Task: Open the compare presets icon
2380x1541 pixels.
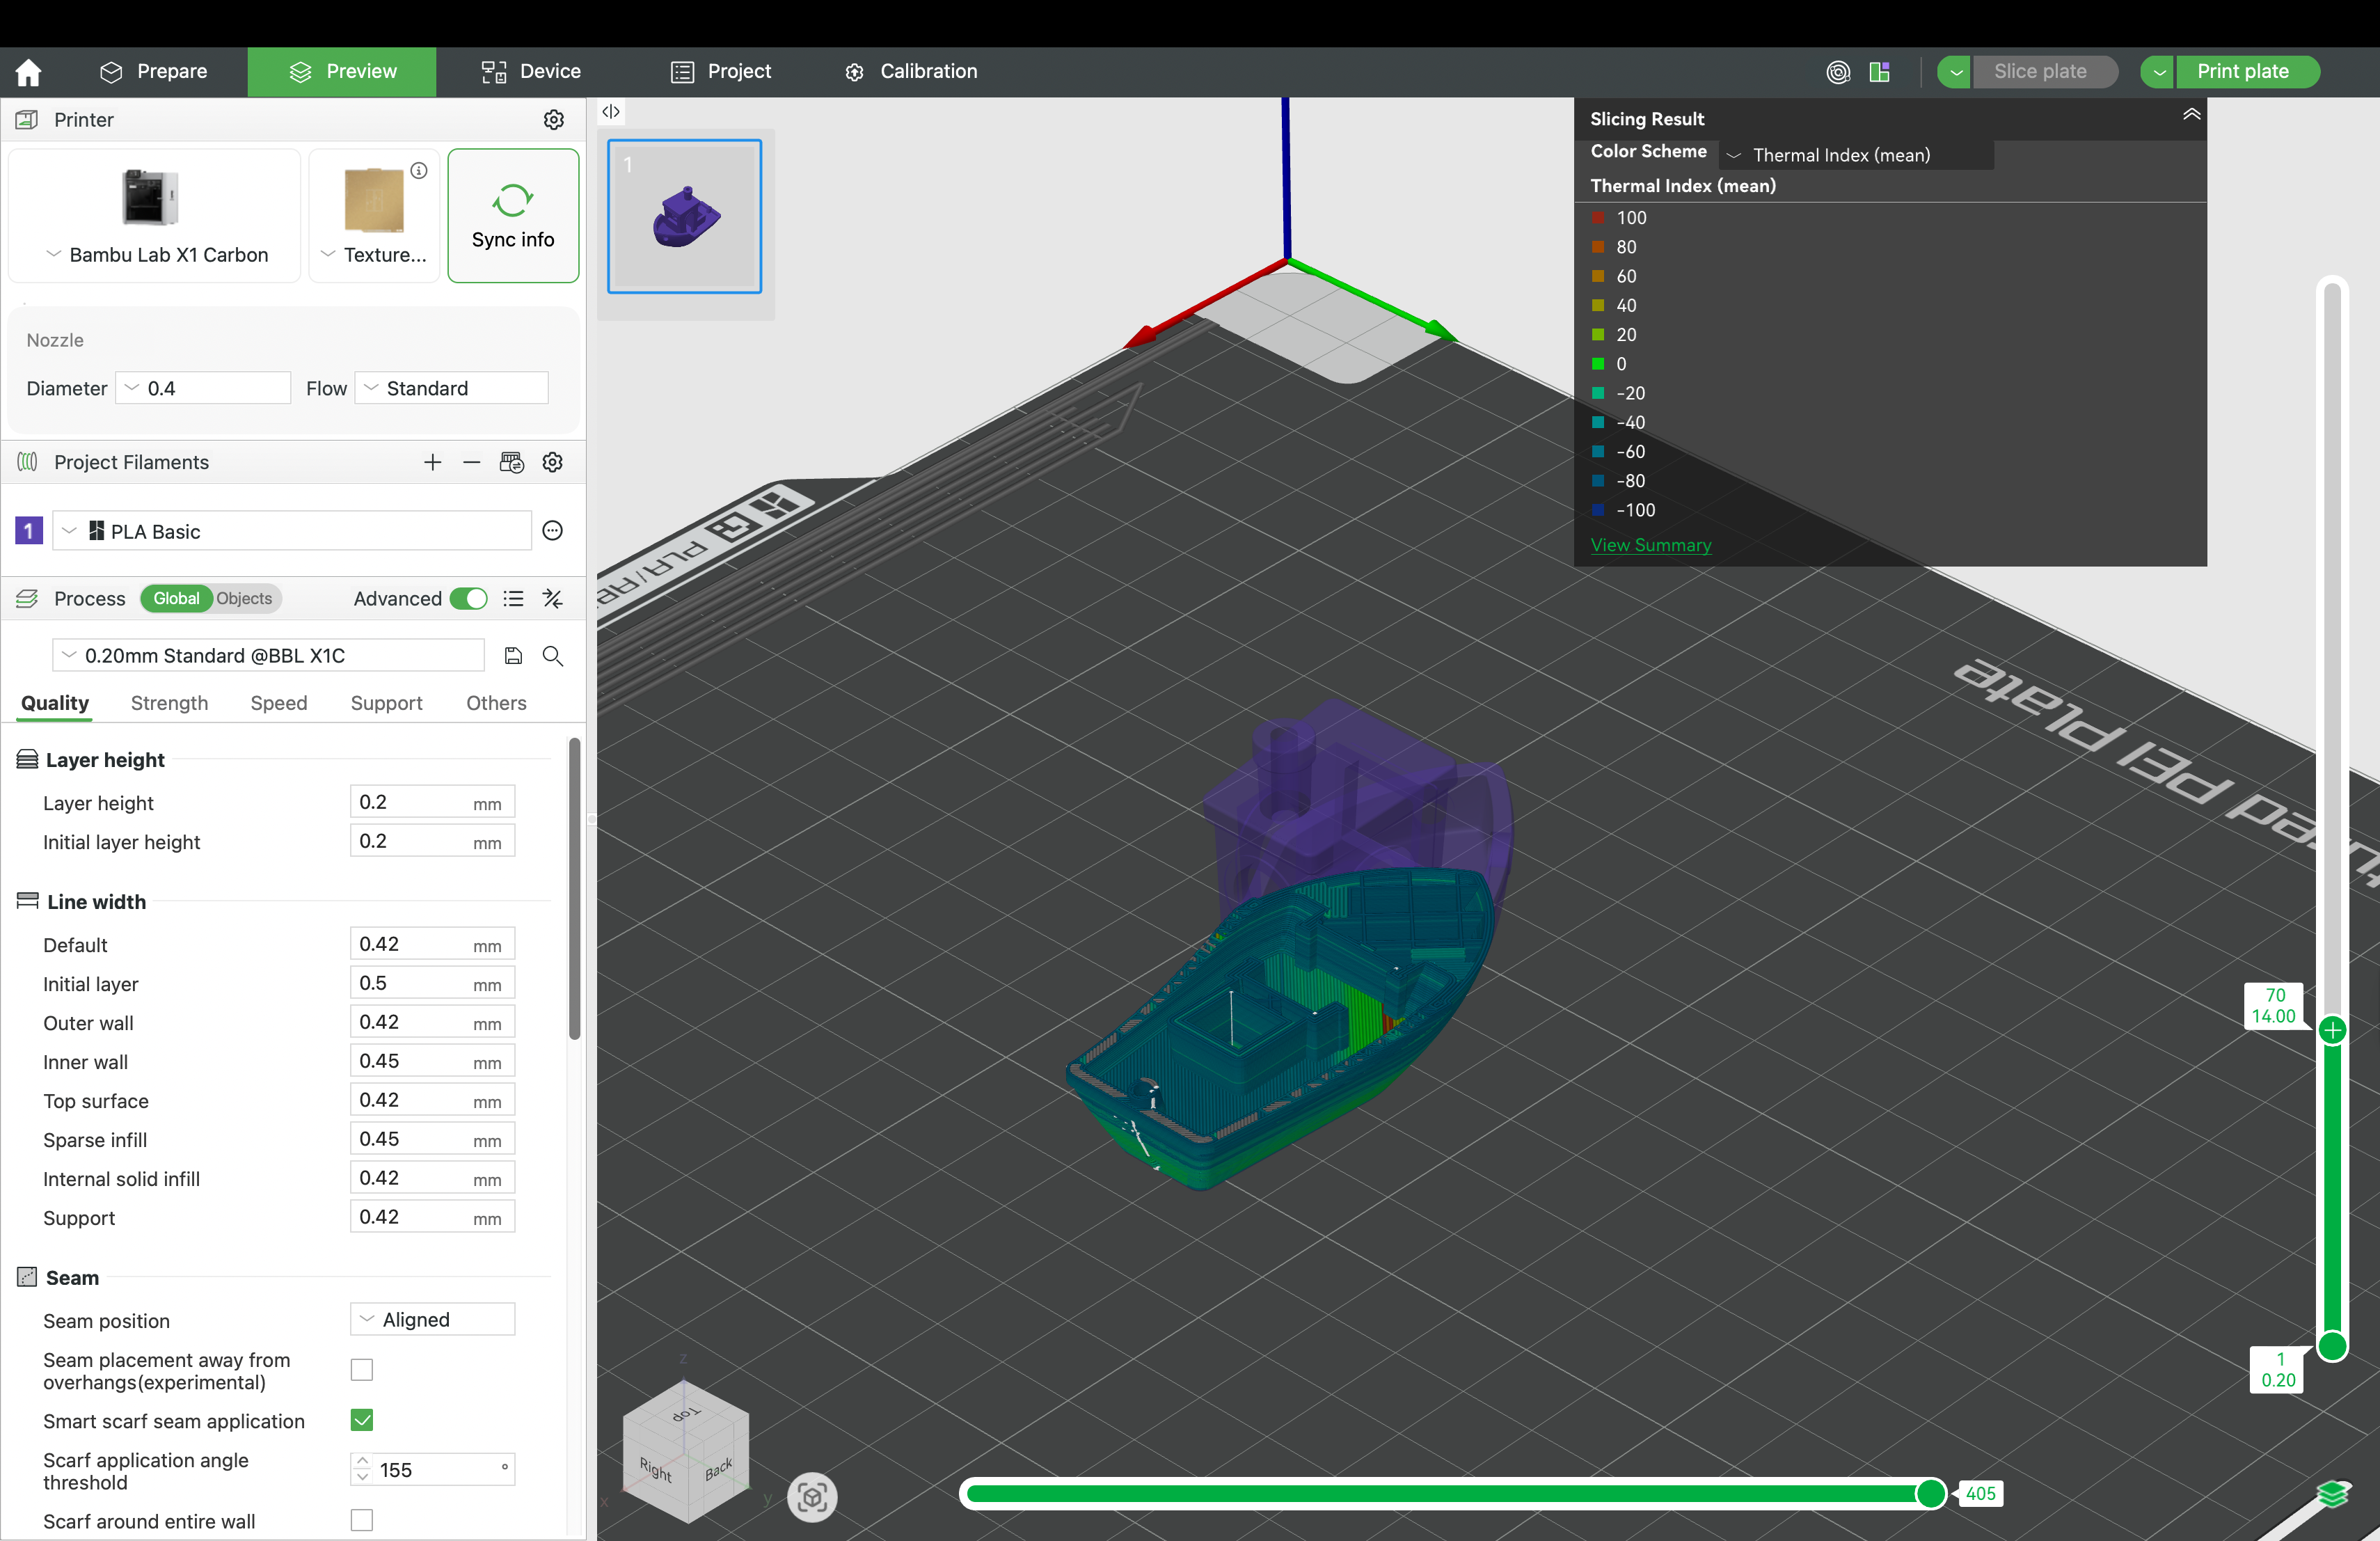Action: [x=553, y=599]
